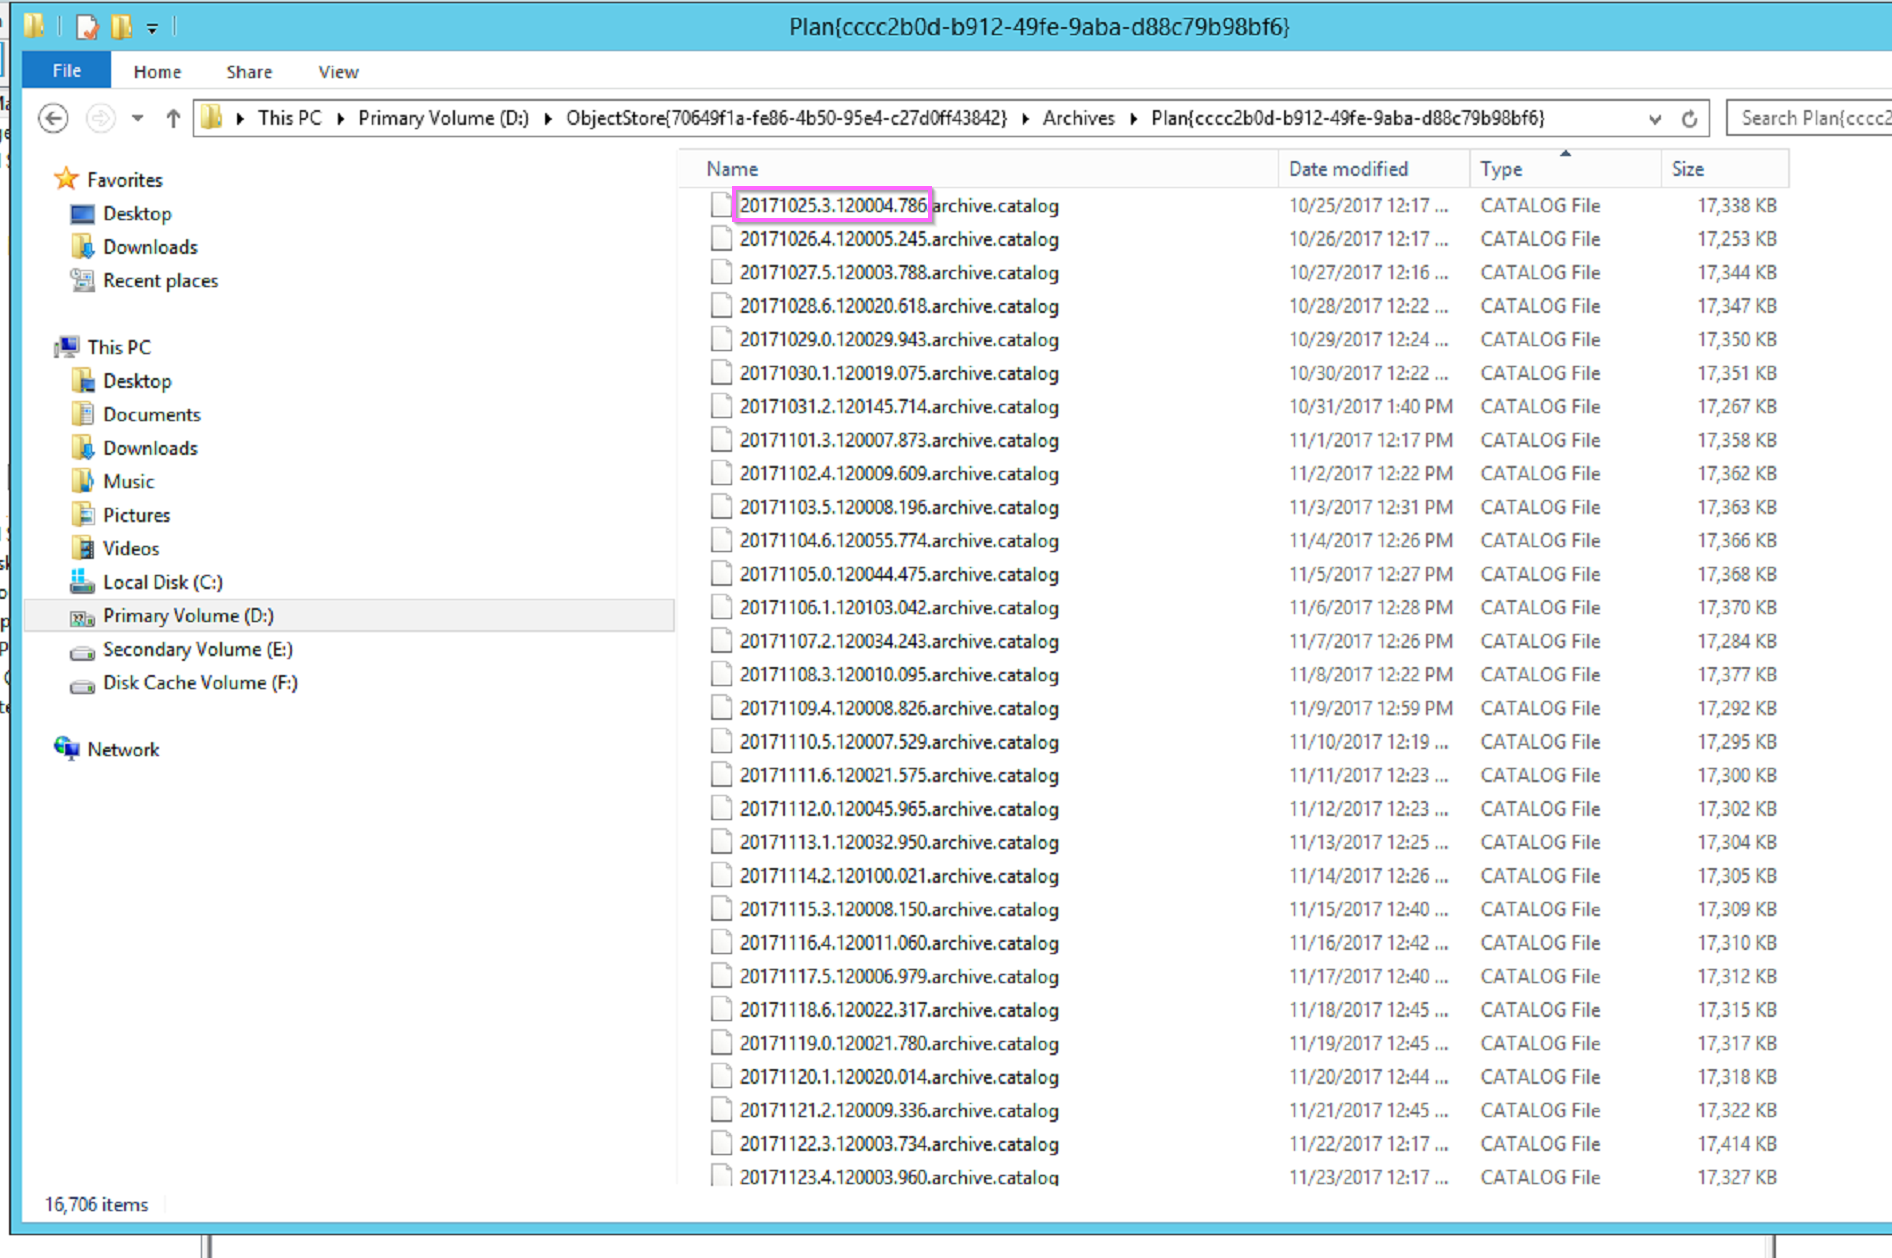The height and width of the screenshot is (1258, 1892).
Task: Select file 20171122.3.120003.734.archive.catalog
Action: 899,1144
